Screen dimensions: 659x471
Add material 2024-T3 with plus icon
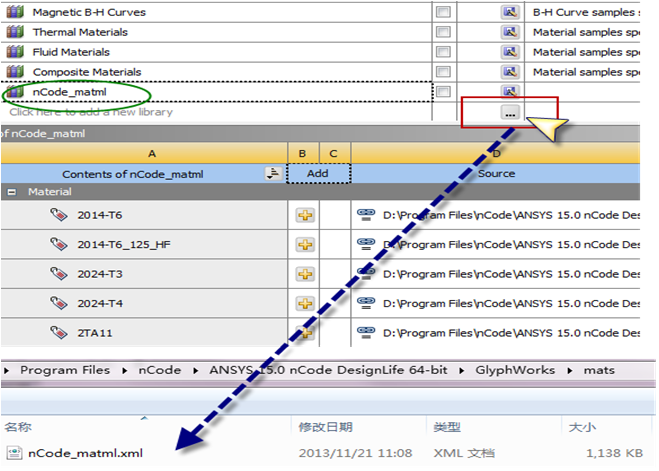305,274
